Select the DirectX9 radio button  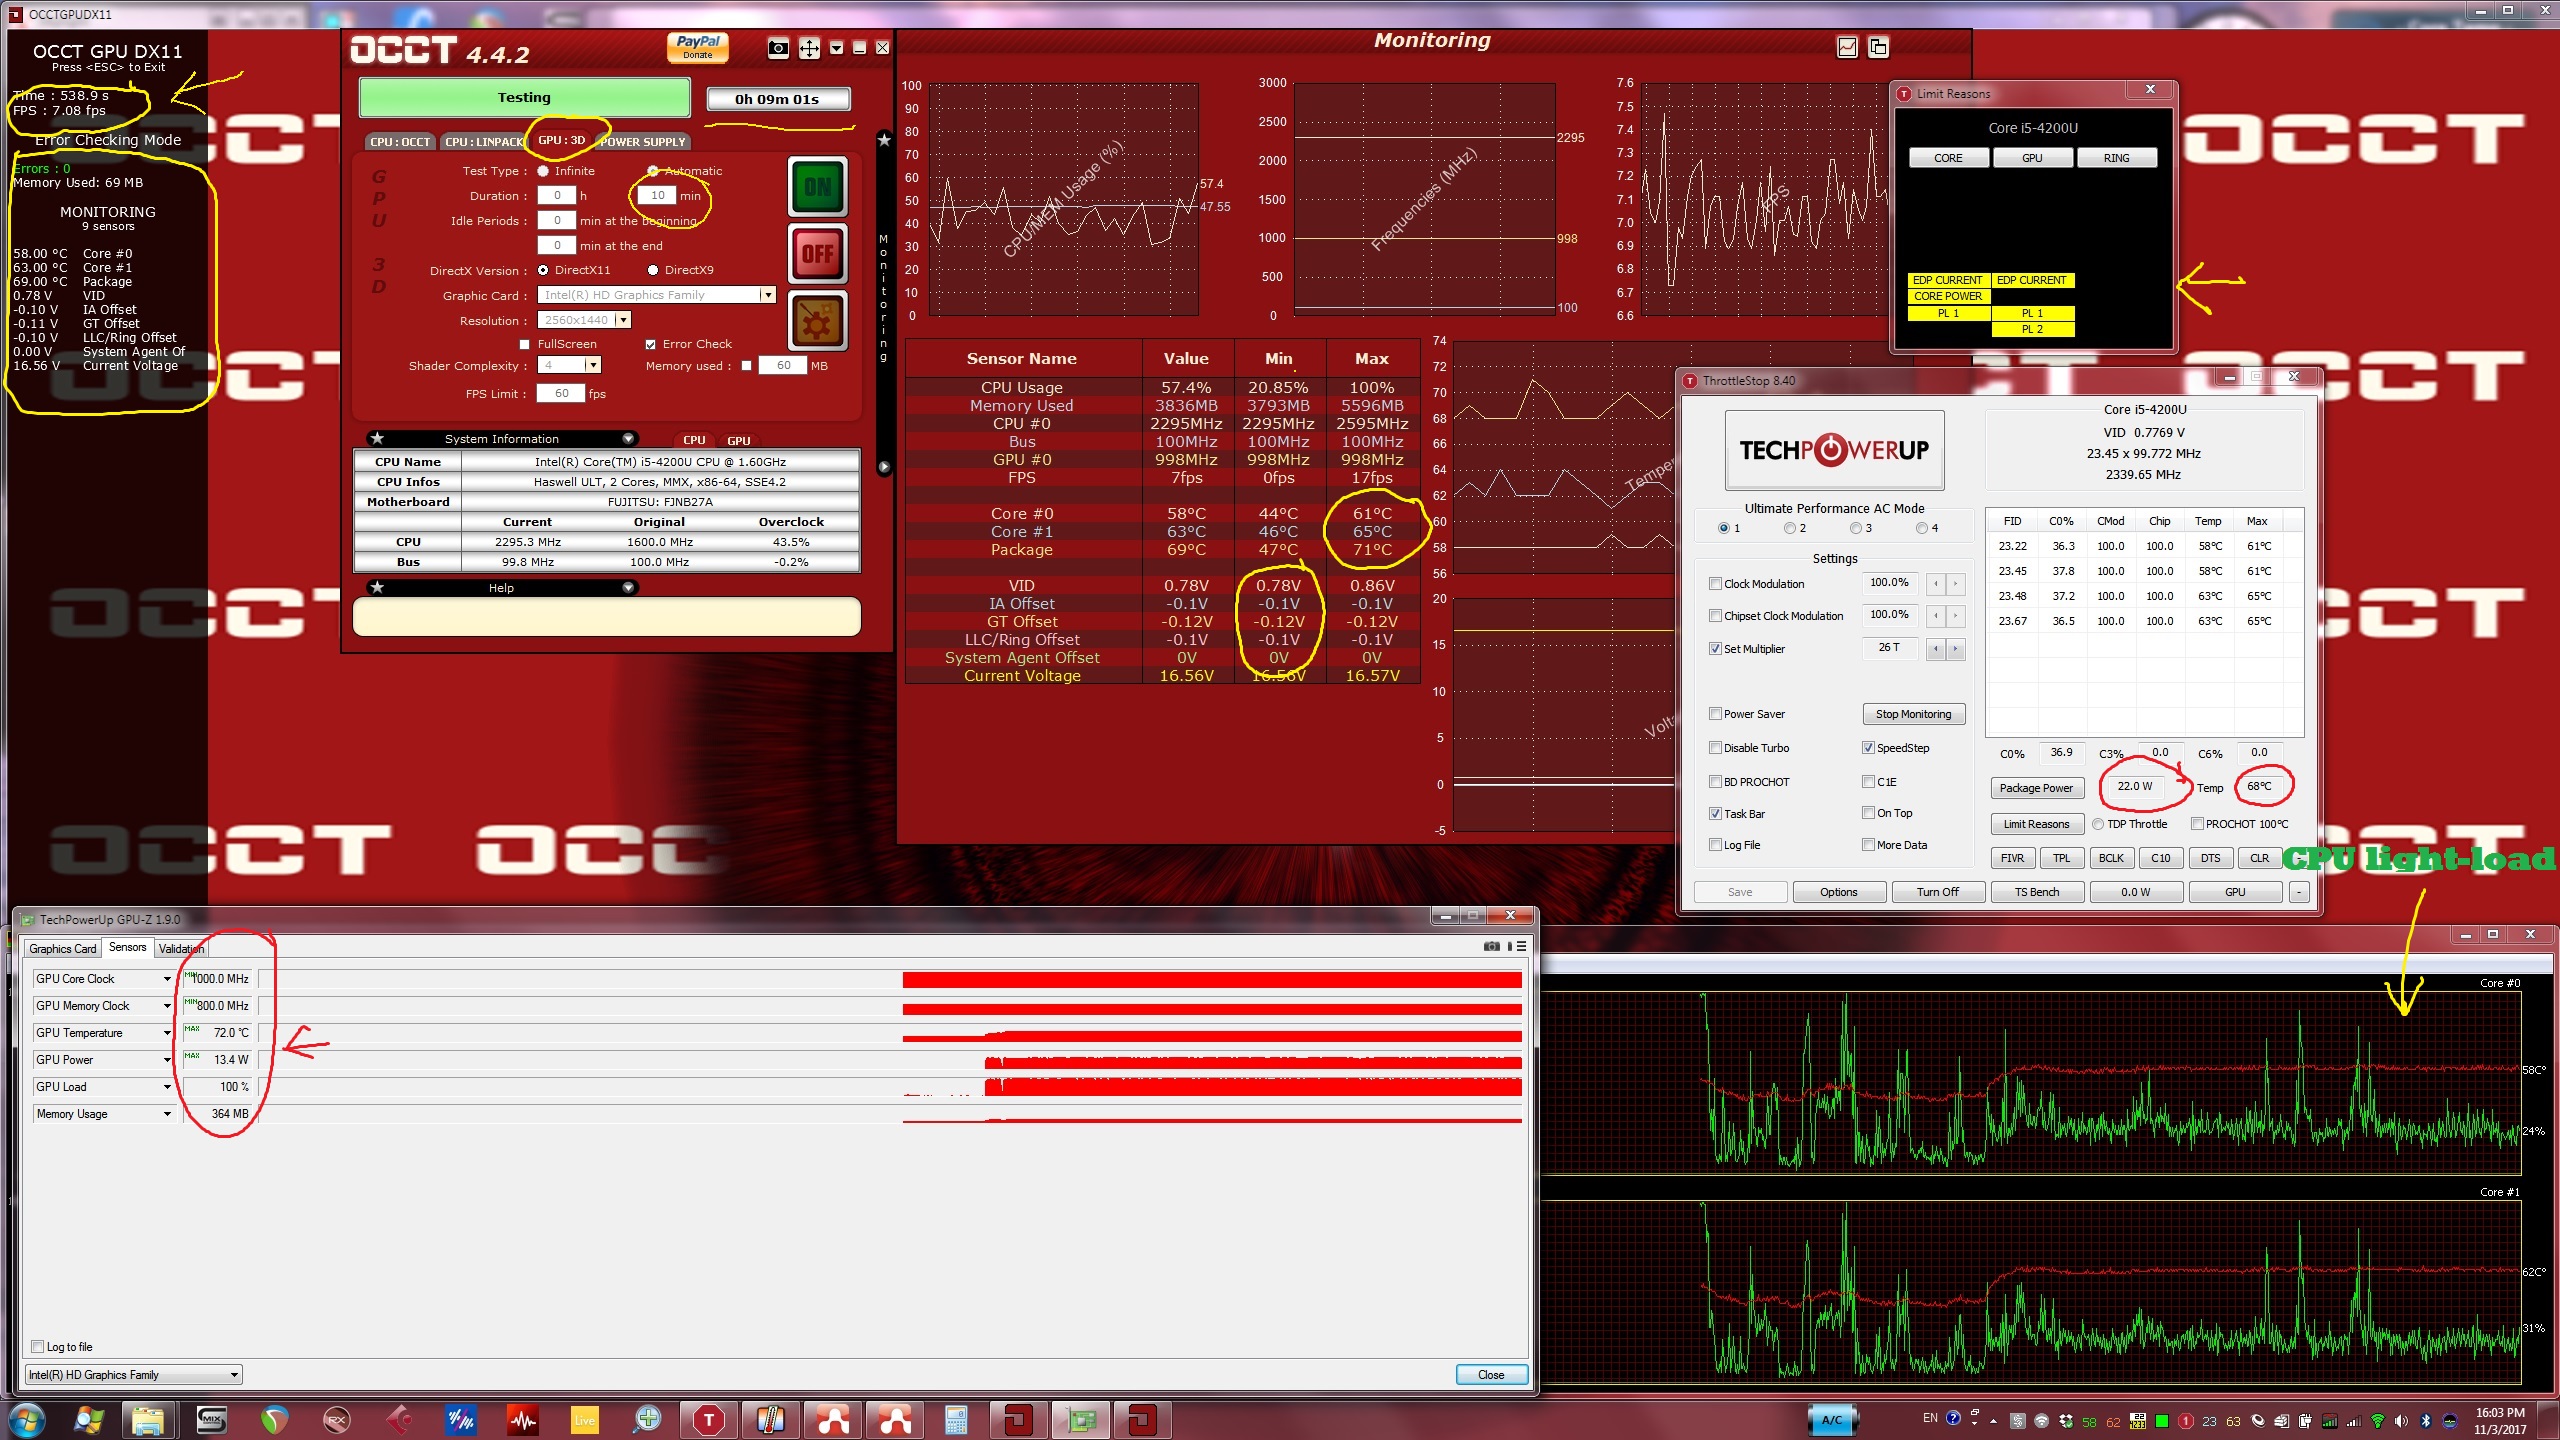653,270
